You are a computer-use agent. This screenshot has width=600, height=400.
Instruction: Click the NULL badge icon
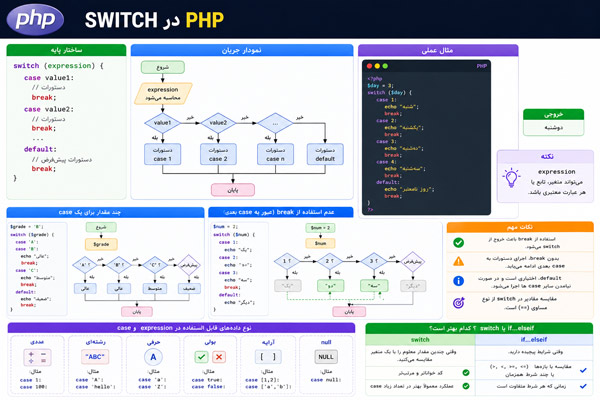click(x=326, y=357)
